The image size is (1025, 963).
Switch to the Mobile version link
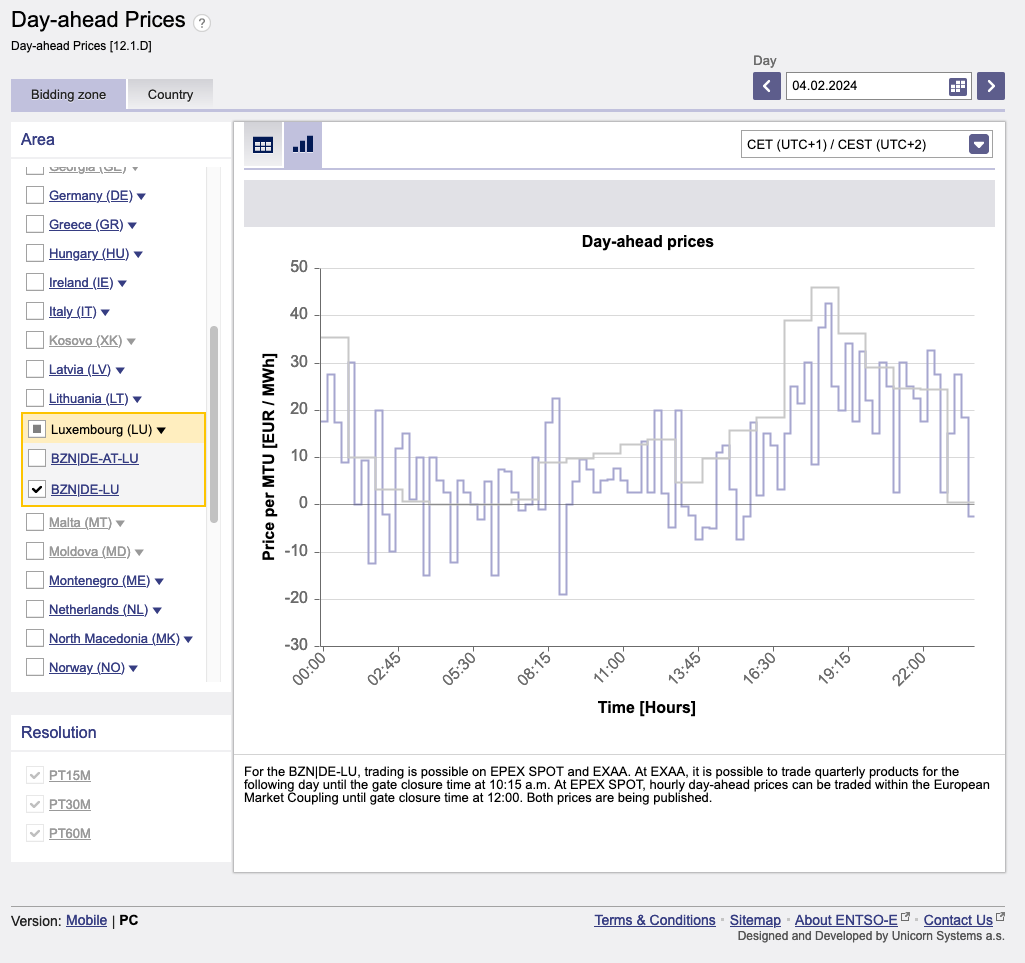(x=86, y=920)
